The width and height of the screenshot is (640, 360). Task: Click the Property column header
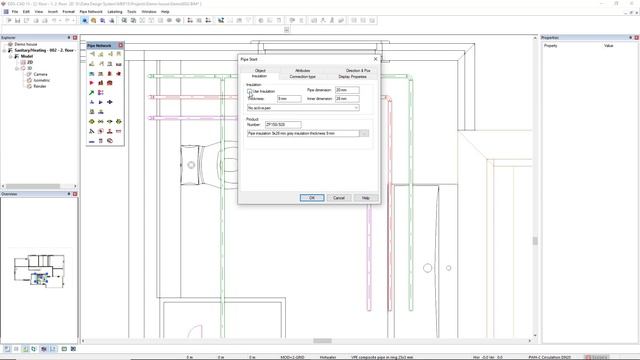(551, 46)
